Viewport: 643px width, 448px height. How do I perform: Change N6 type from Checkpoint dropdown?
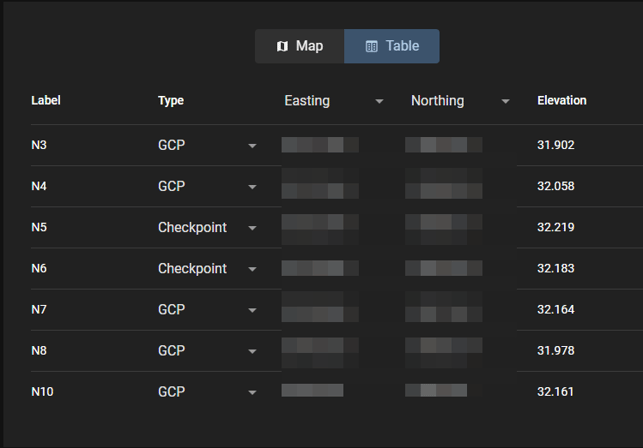tap(252, 269)
